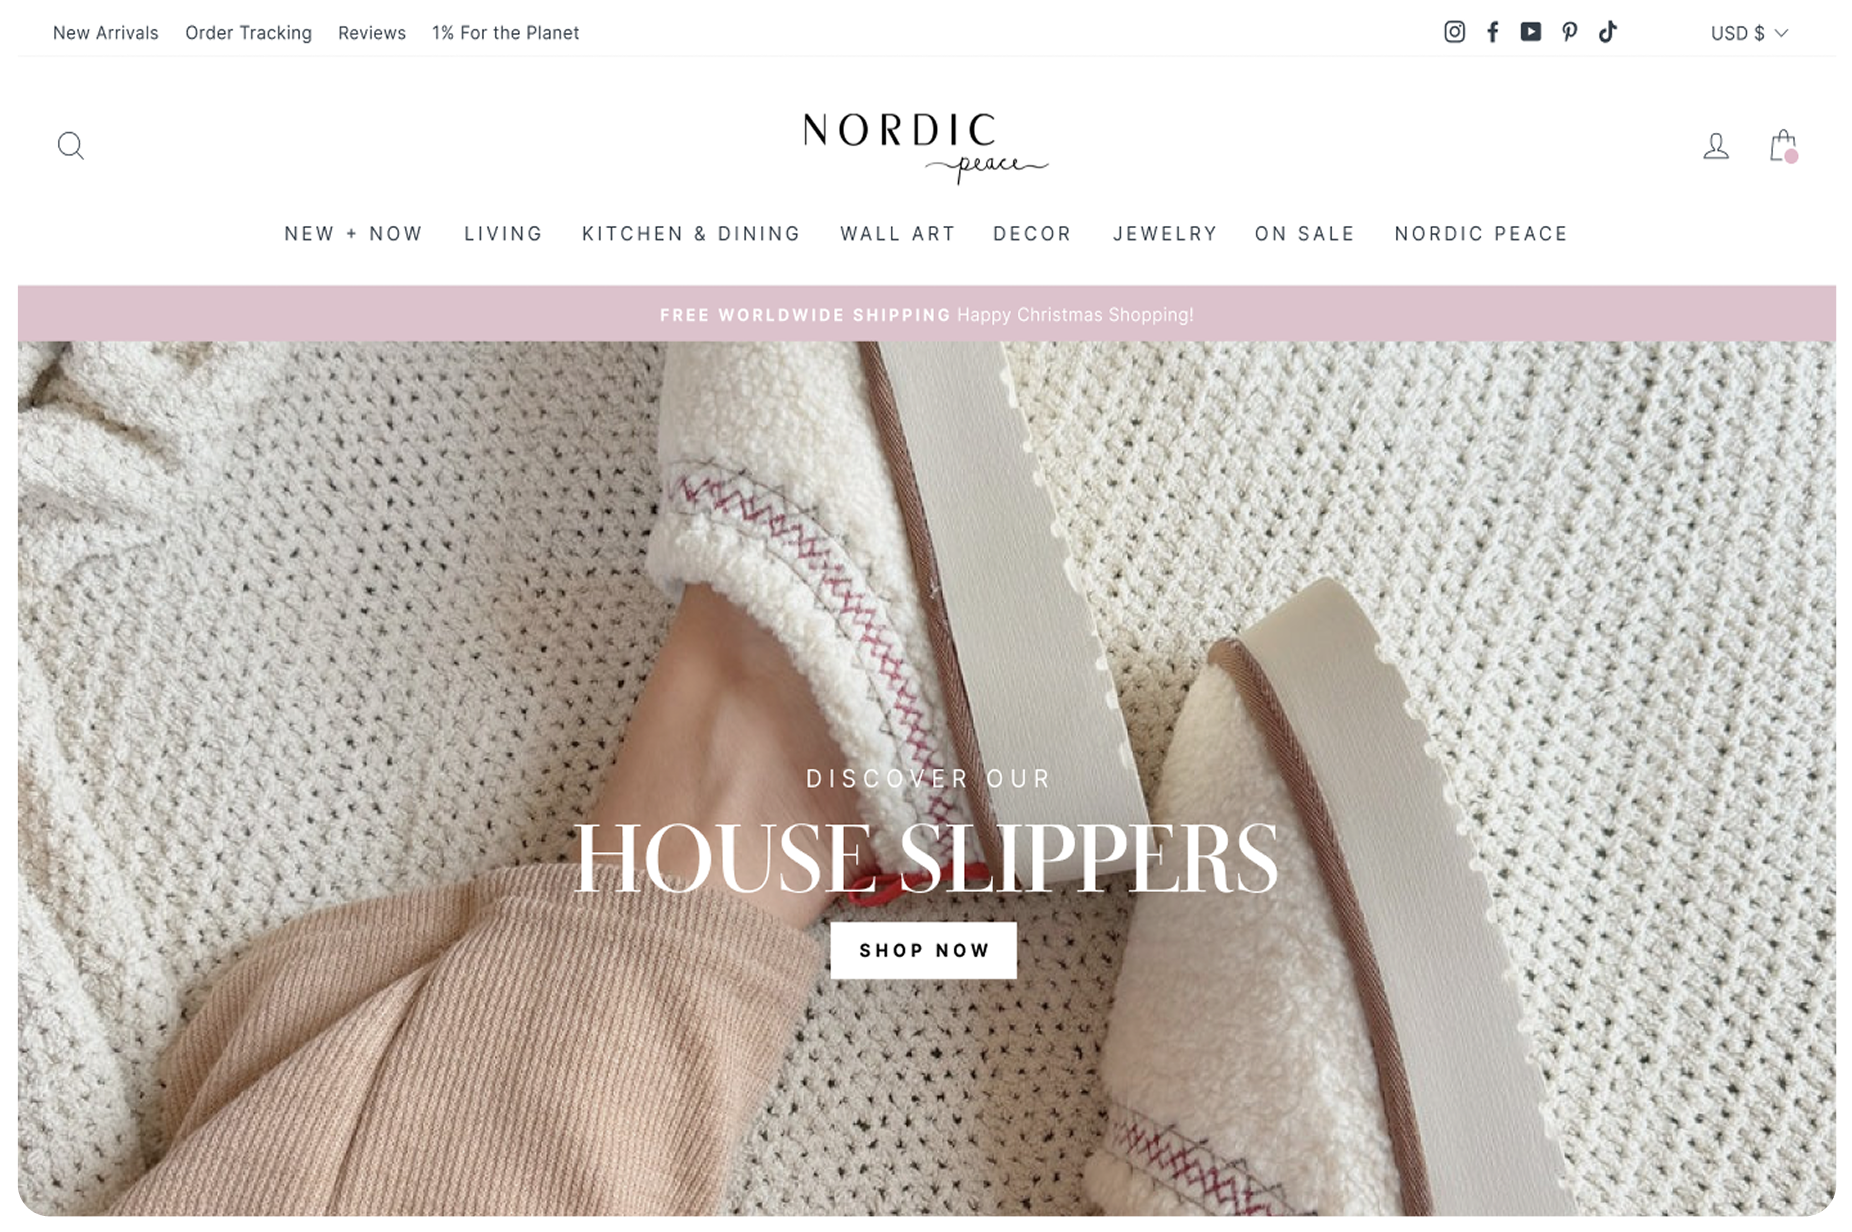The image size is (1852, 1232).
Task: Open the LIVING menu
Action: click(503, 234)
